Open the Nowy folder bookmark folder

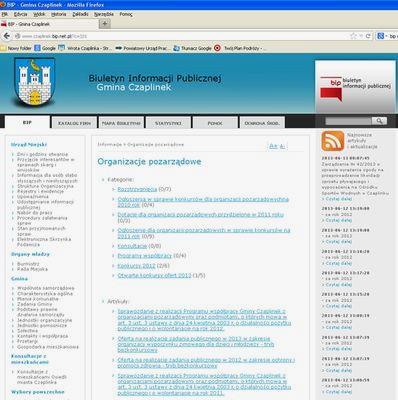coord(16,48)
